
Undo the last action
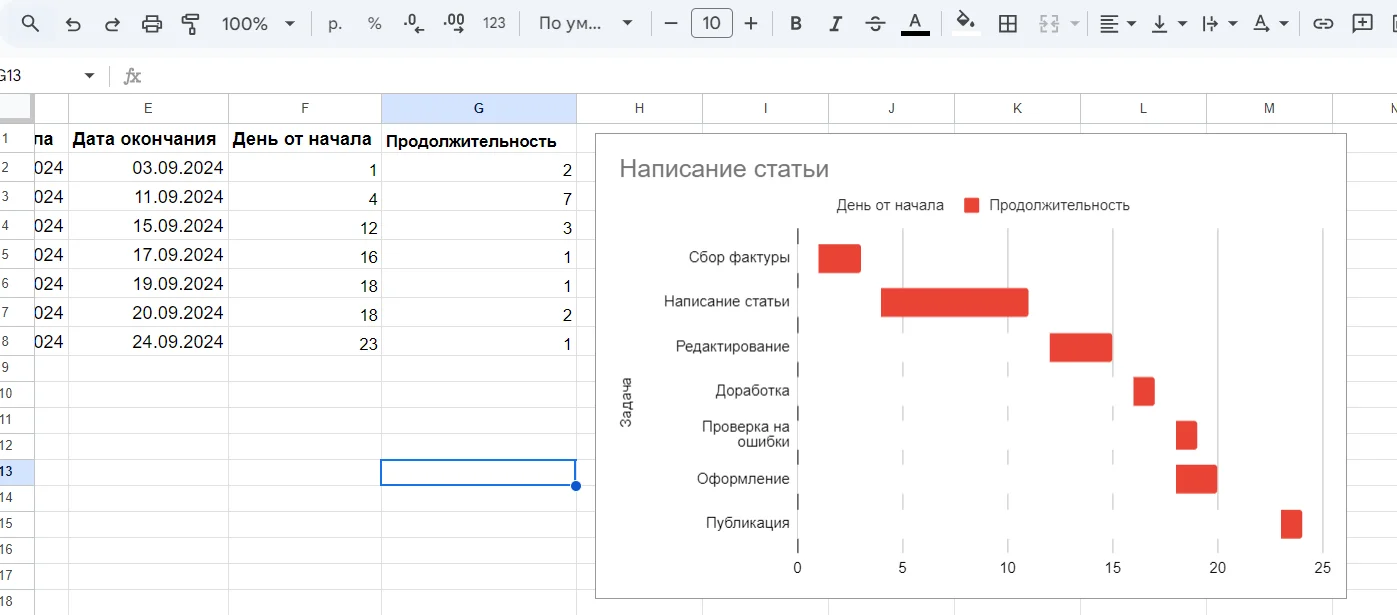tap(72, 24)
